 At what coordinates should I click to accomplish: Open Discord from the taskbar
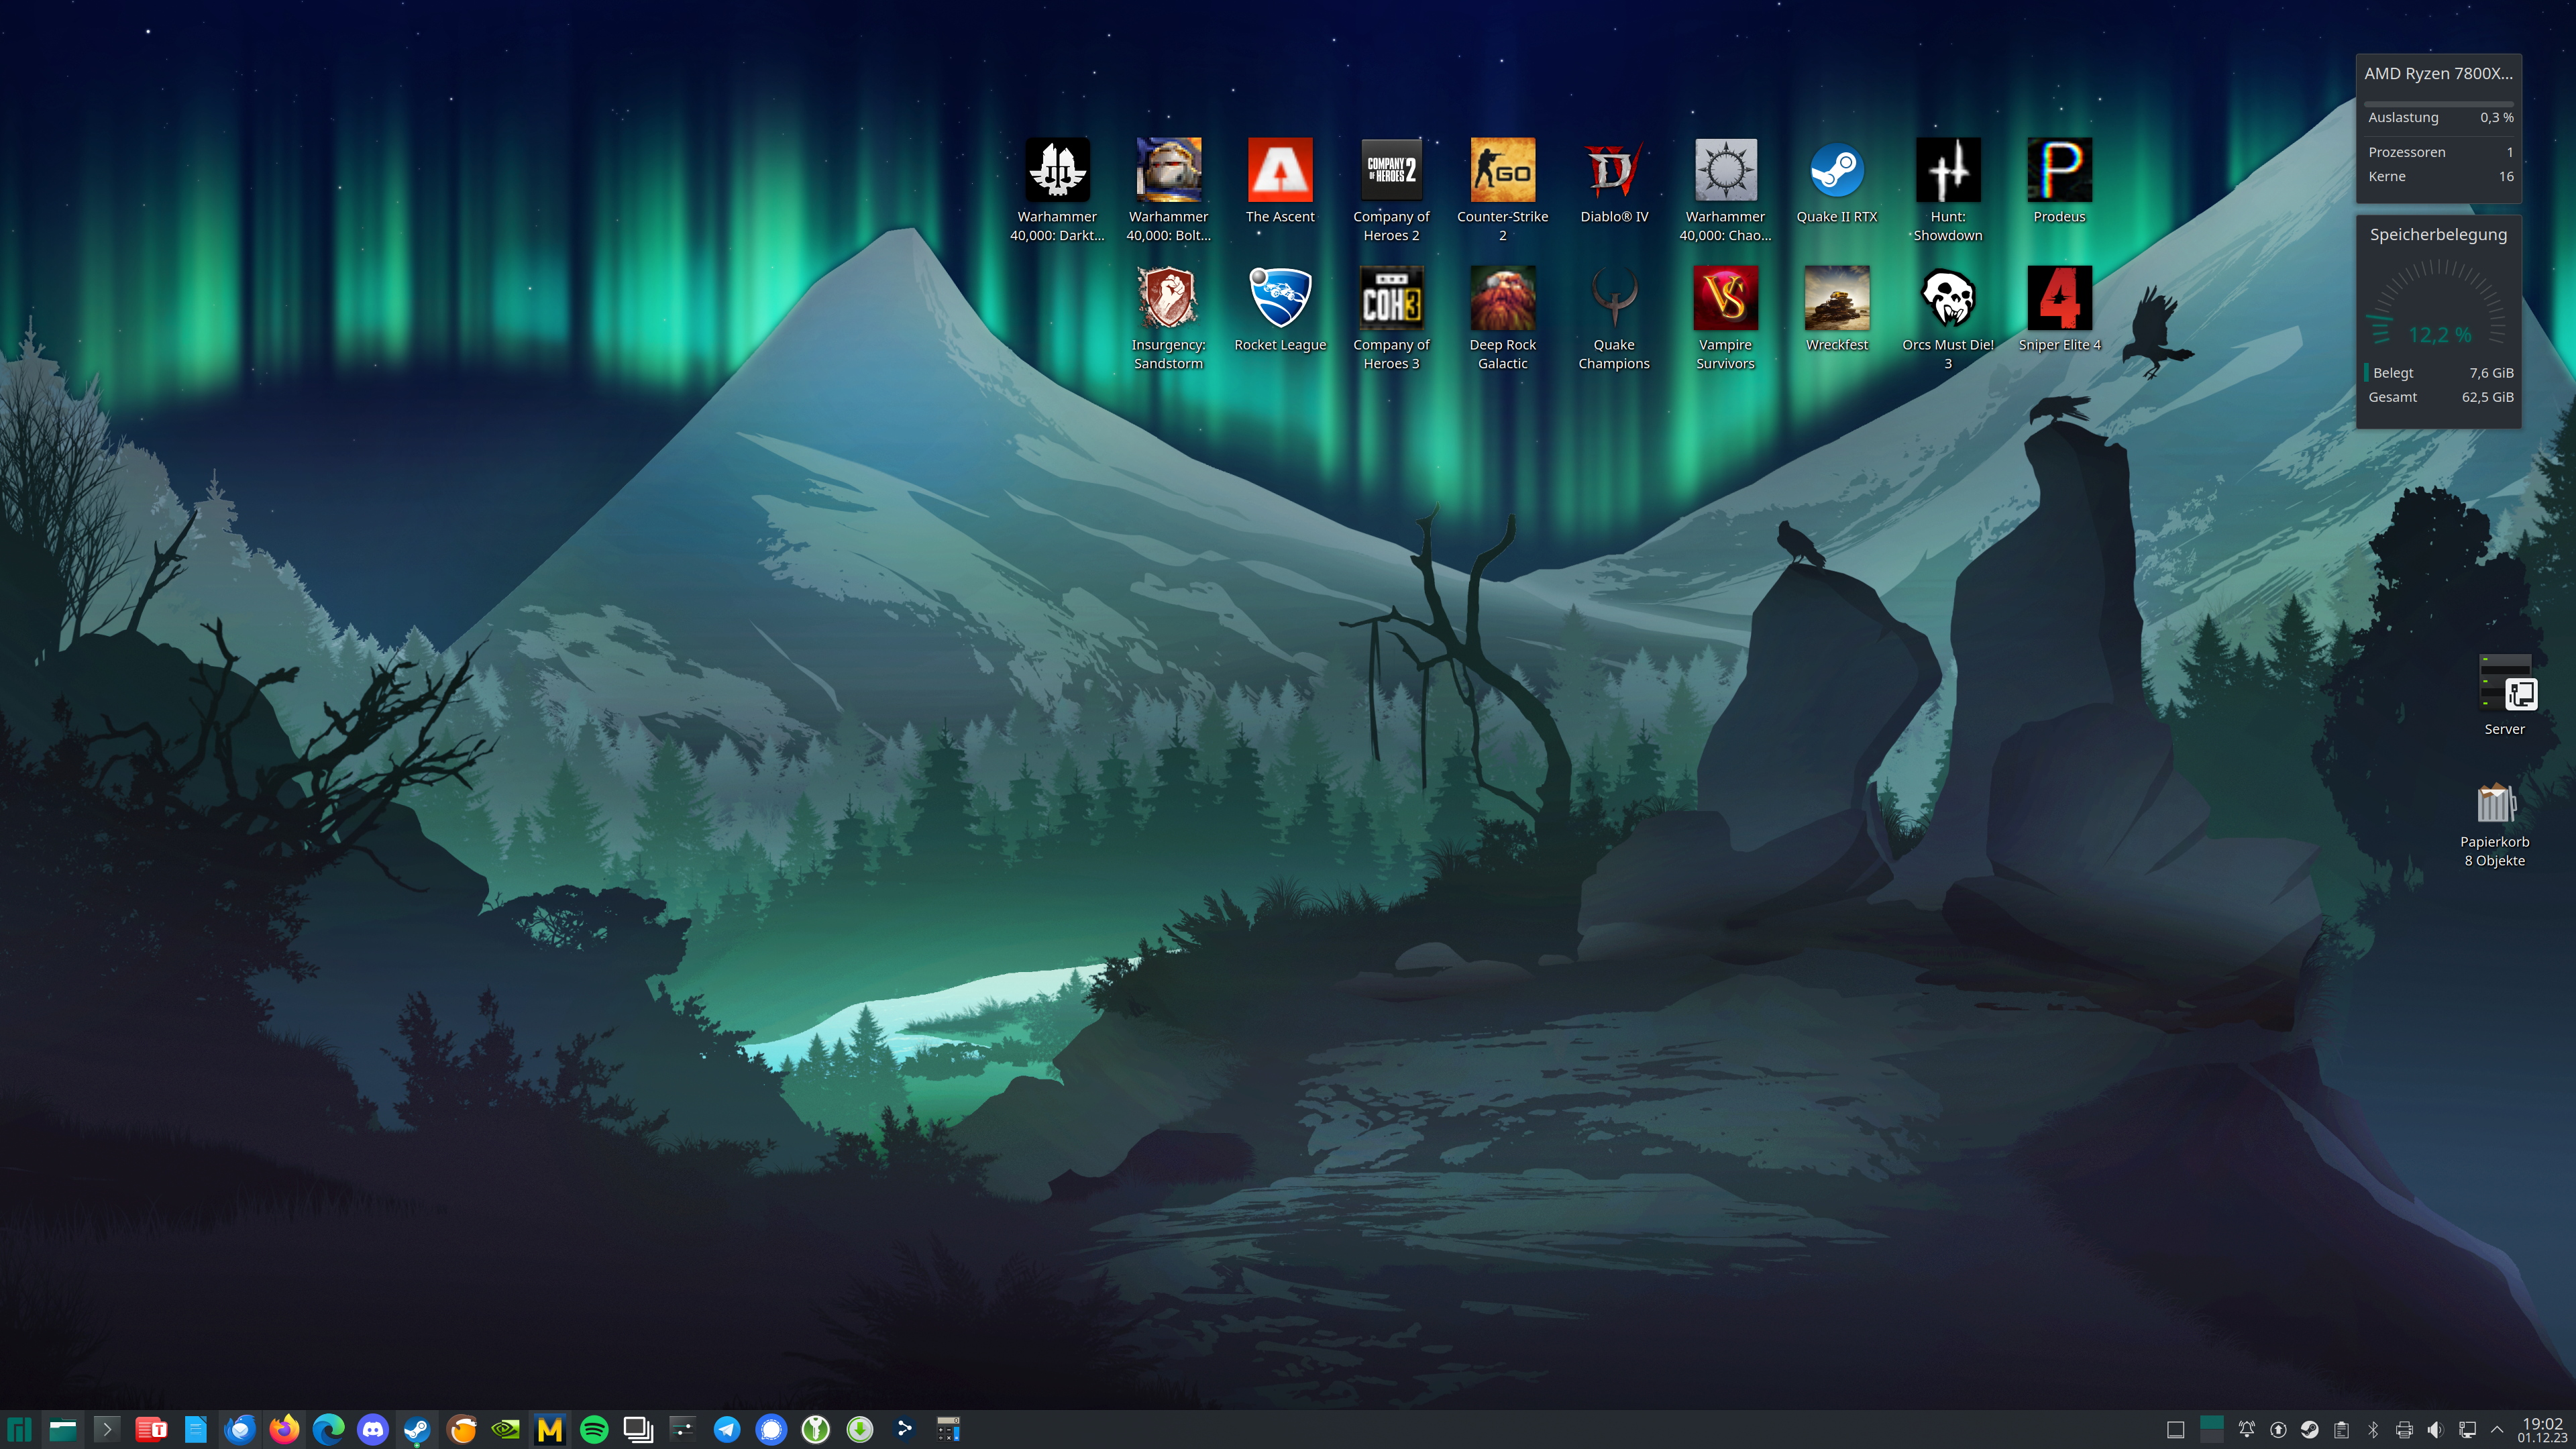tap(373, 1429)
